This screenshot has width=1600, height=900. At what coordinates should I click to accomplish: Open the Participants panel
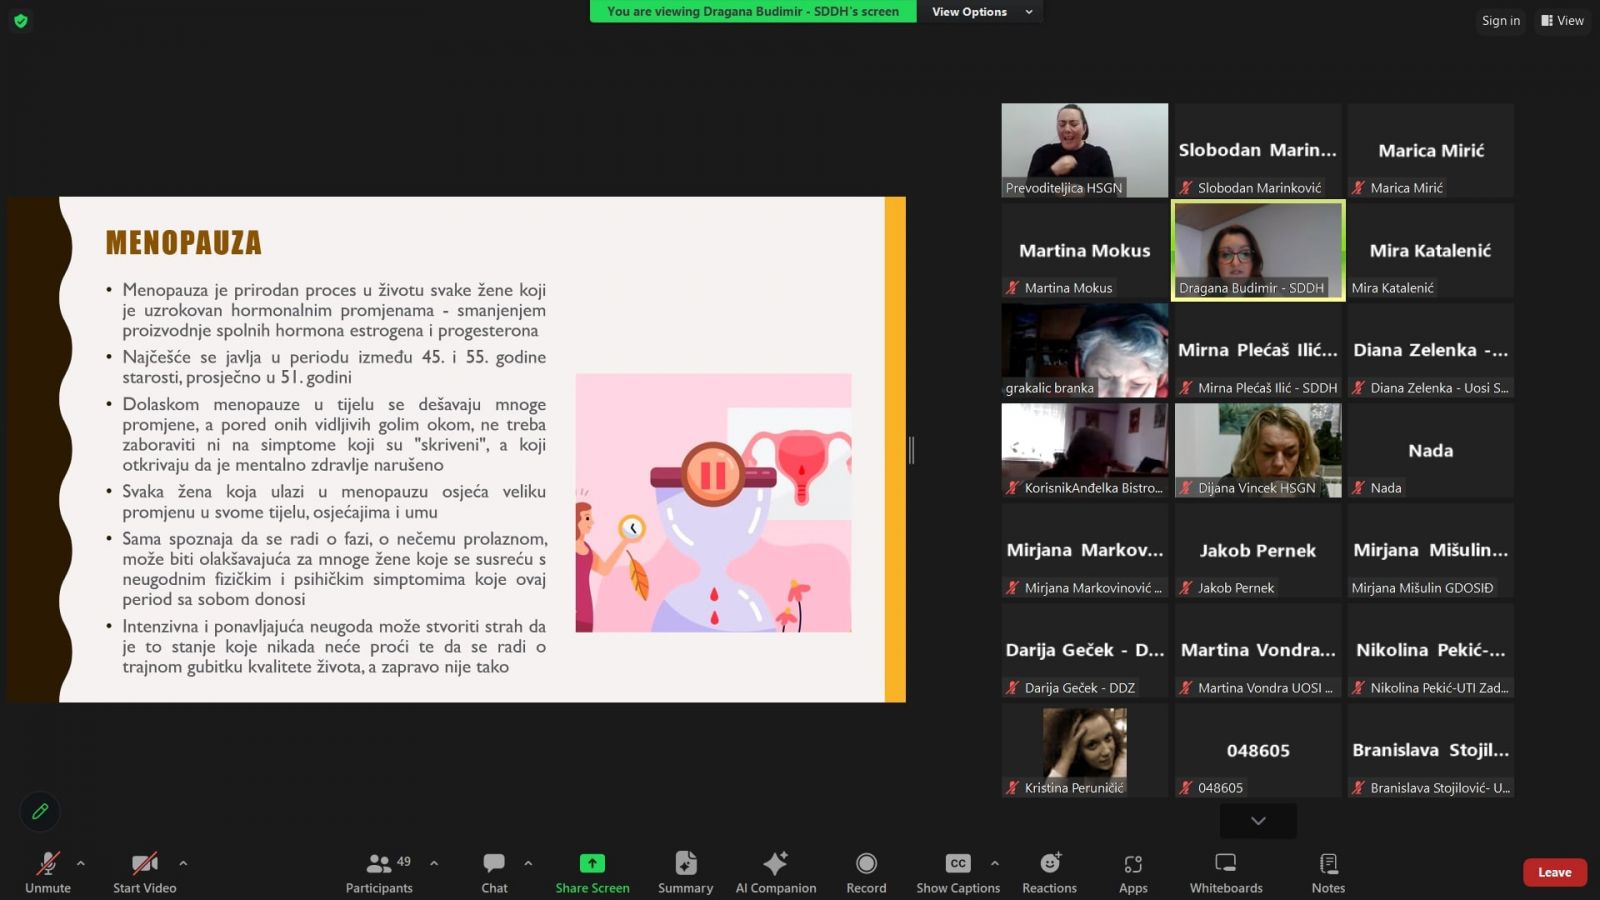tap(379, 871)
